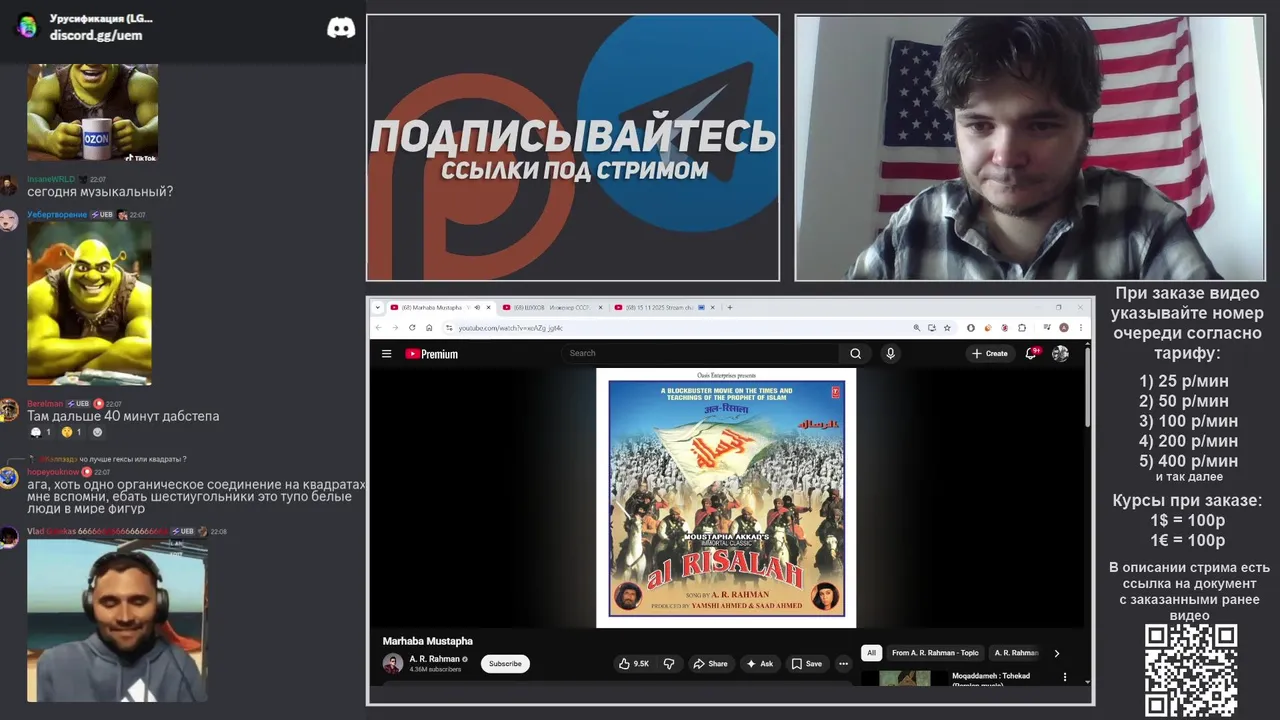Screen dimensions: 1280x720
Task: Open the Create video menu
Action: [x=990, y=353]
